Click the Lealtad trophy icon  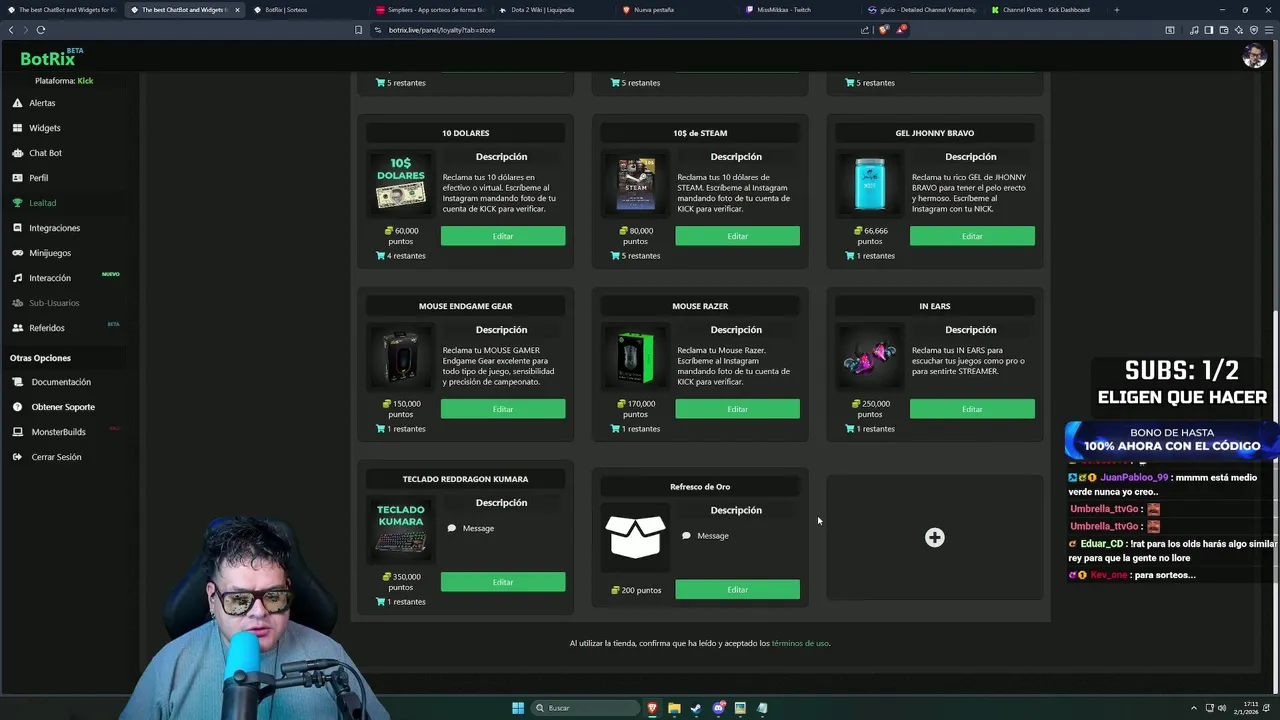[17, 203]
